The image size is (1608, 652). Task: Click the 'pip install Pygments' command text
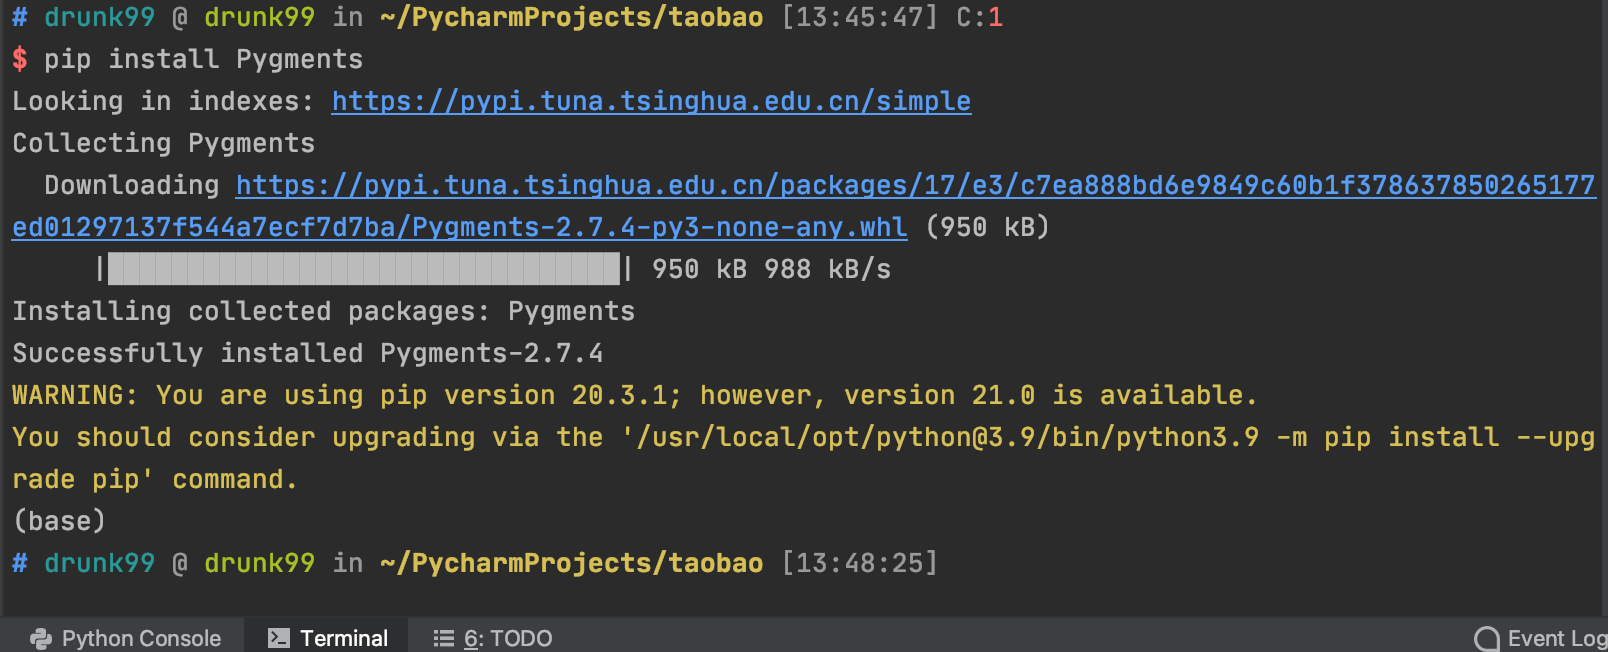click(203, 59)
